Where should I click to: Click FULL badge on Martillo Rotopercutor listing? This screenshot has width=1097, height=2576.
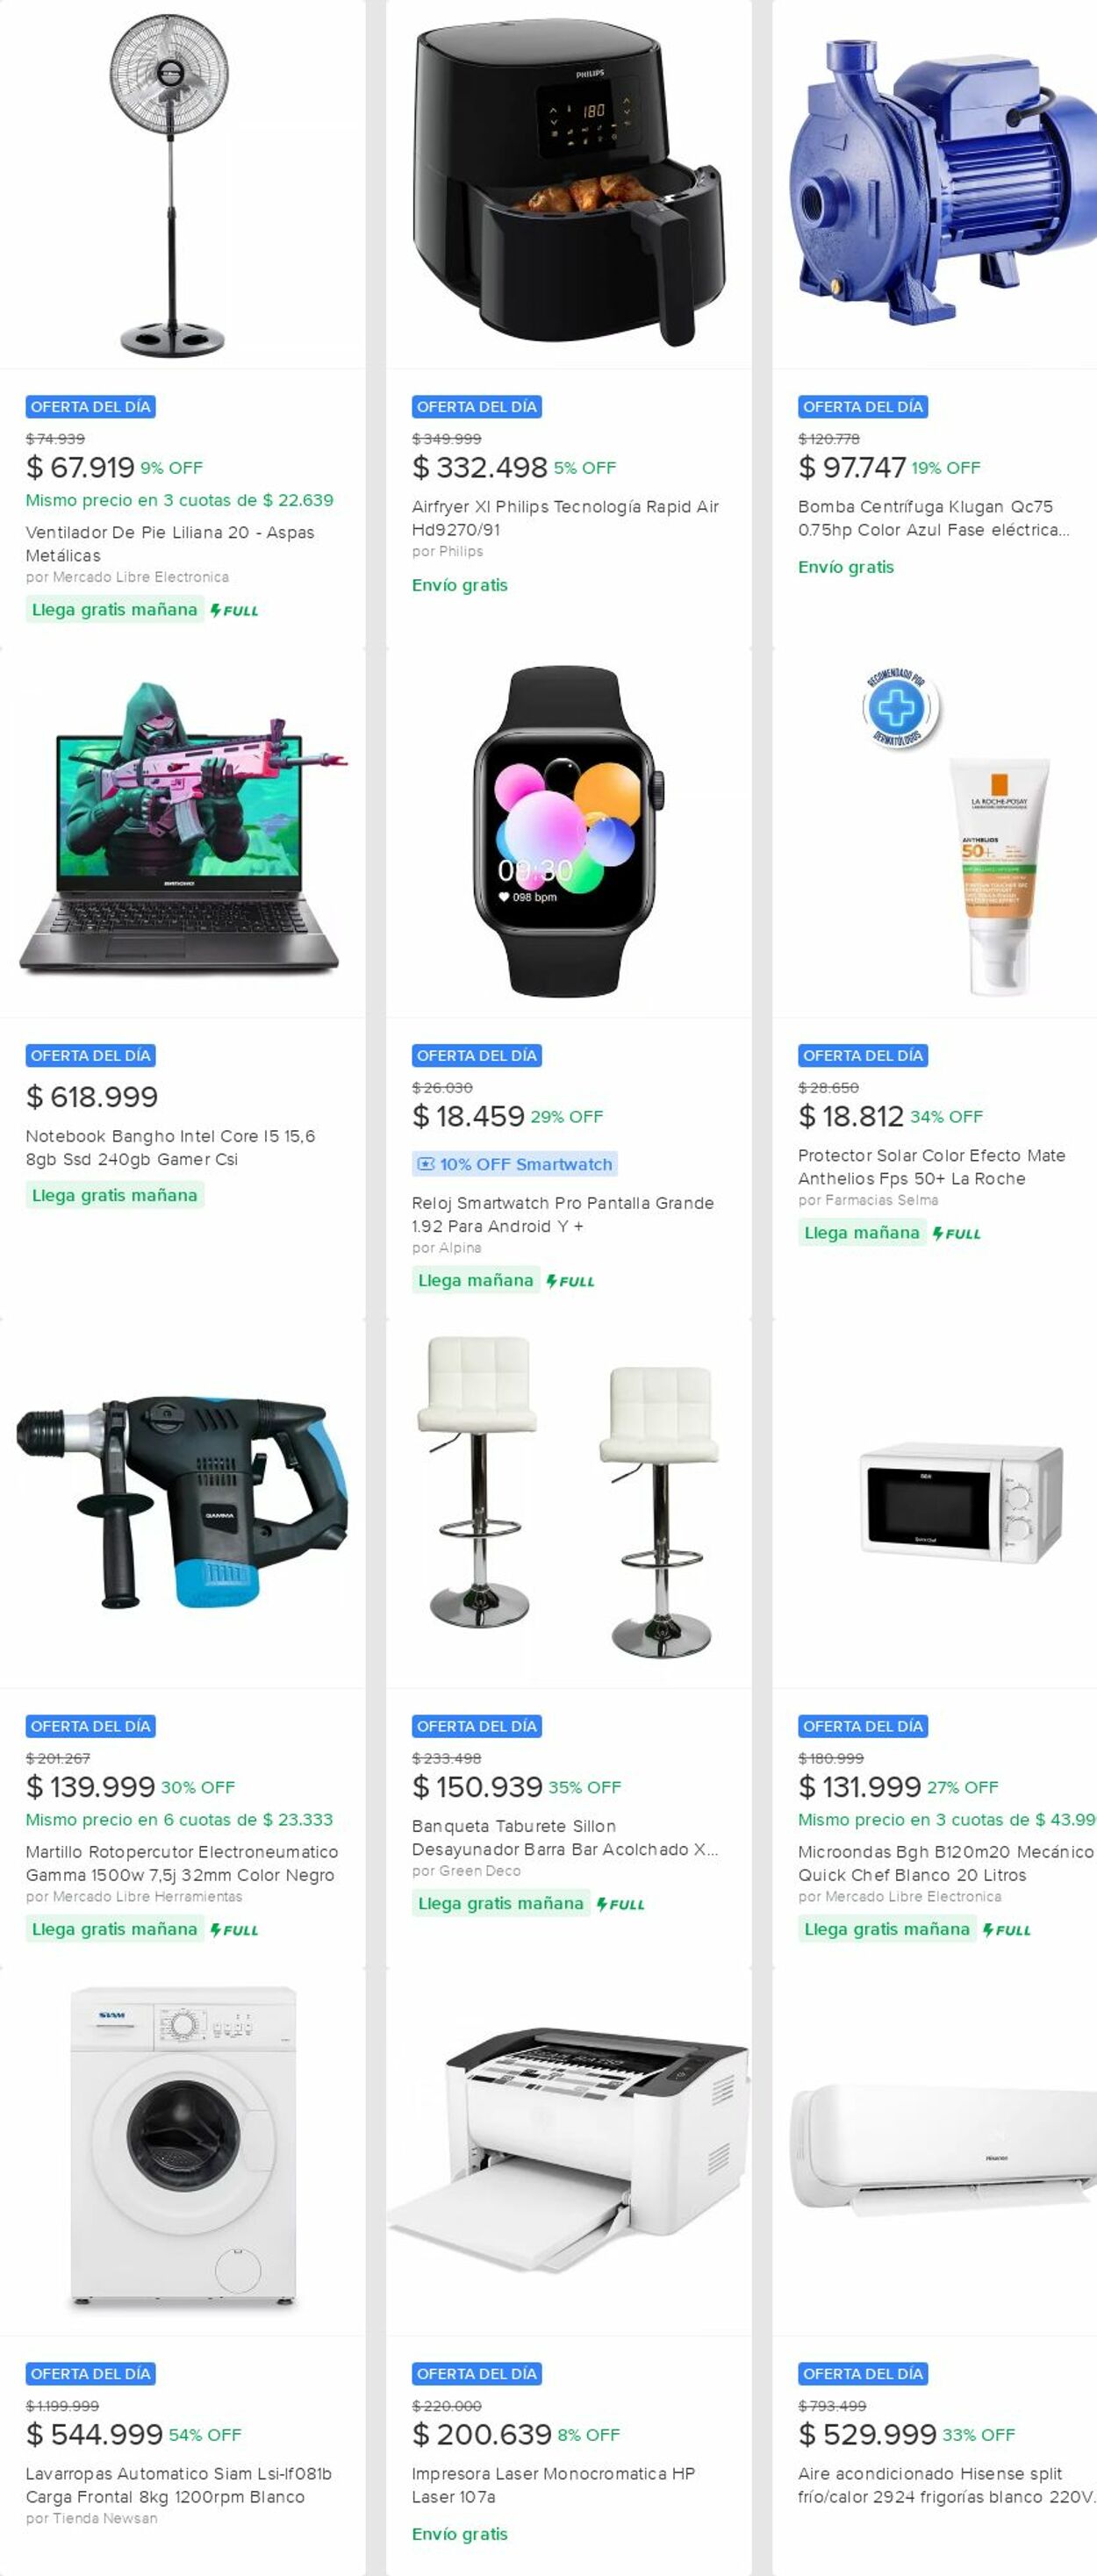point(234,1930)
